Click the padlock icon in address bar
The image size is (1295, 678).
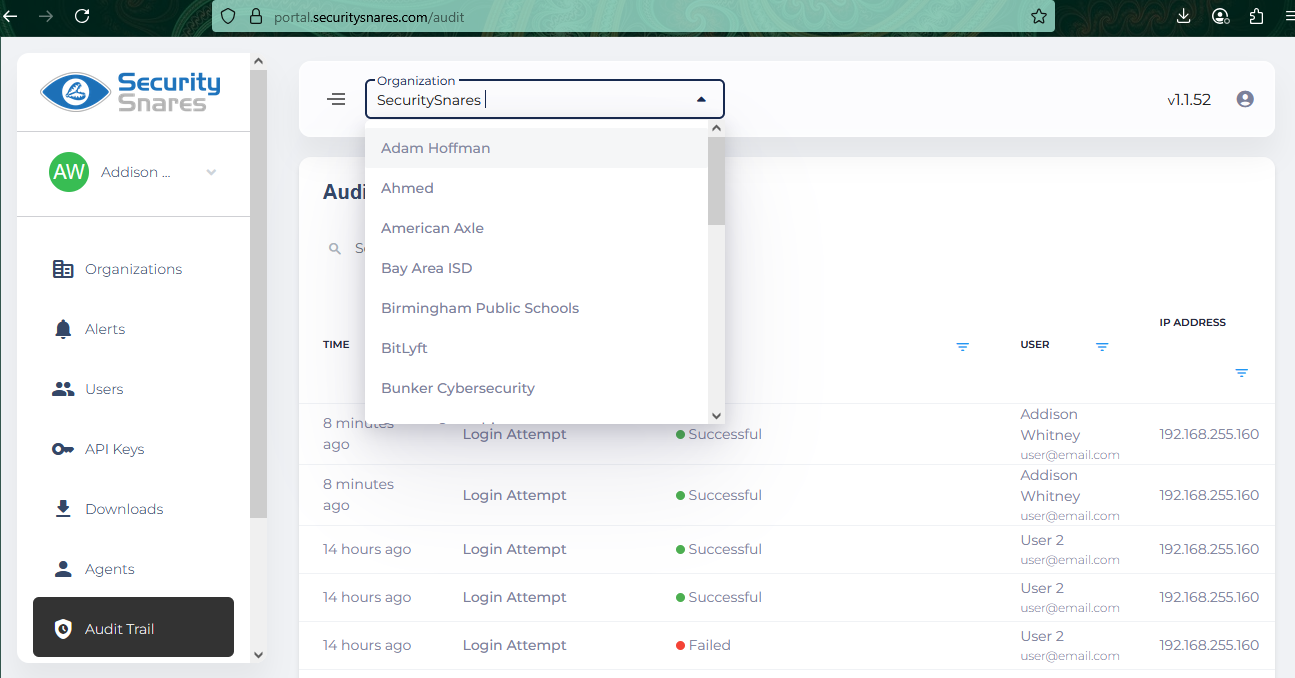tap(255, 16)
